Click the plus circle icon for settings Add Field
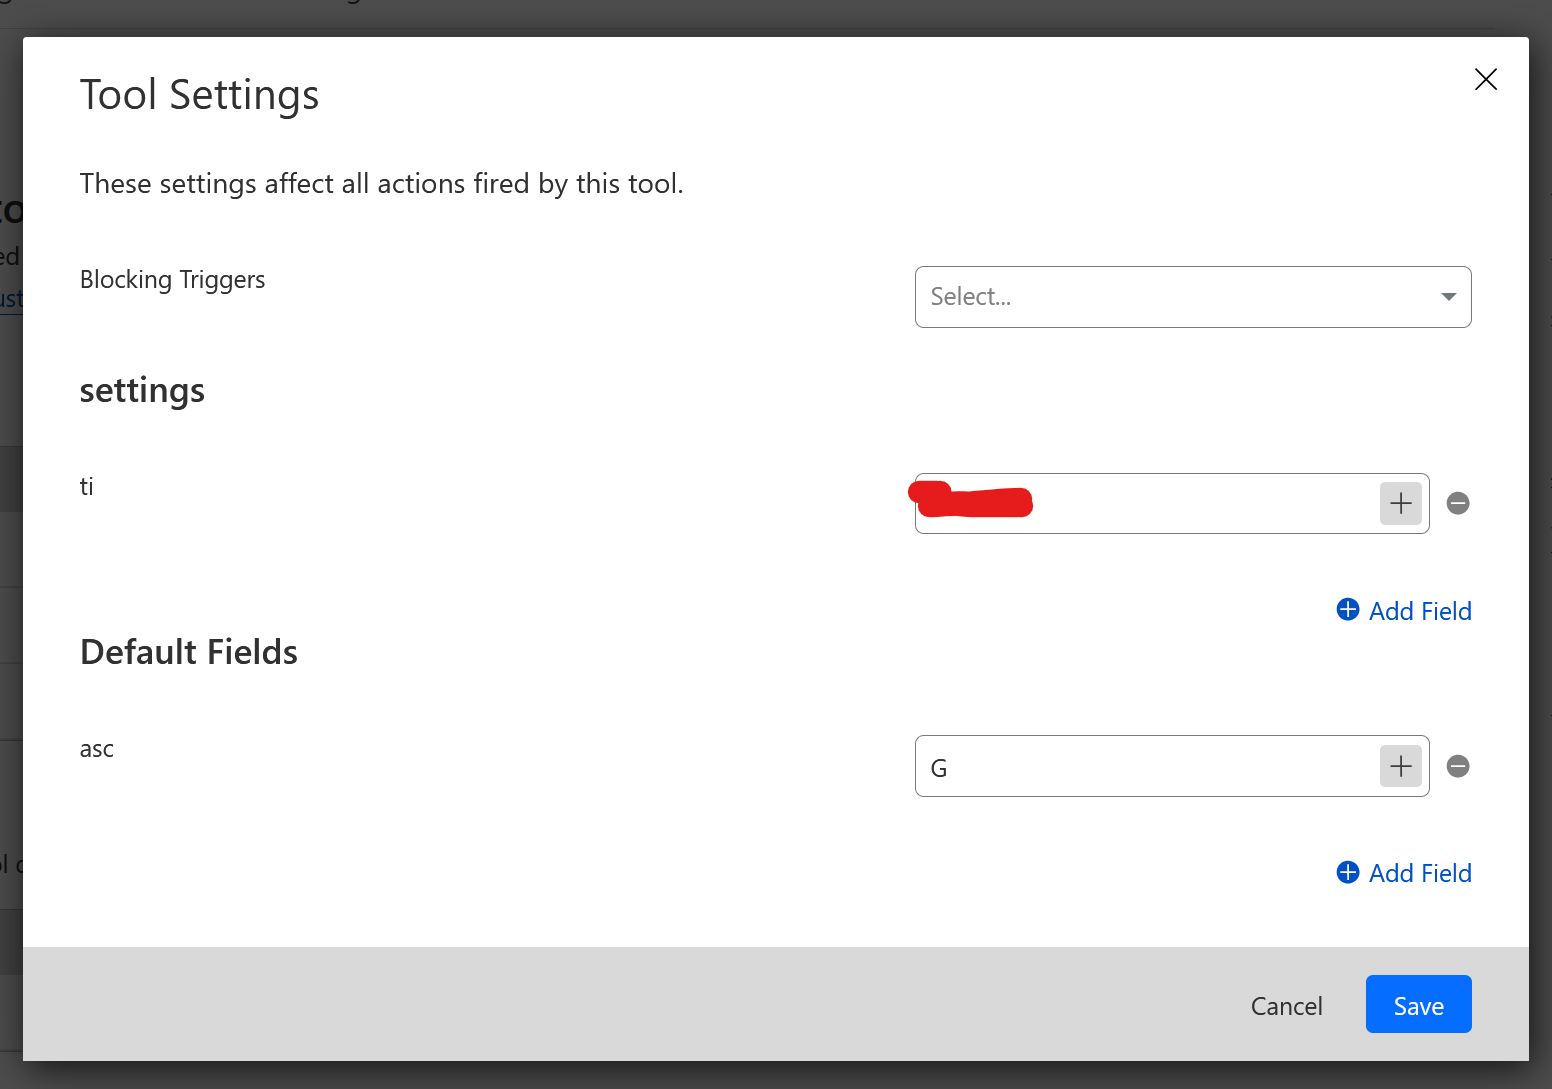1552x1089 pixels. (1348, 610)
